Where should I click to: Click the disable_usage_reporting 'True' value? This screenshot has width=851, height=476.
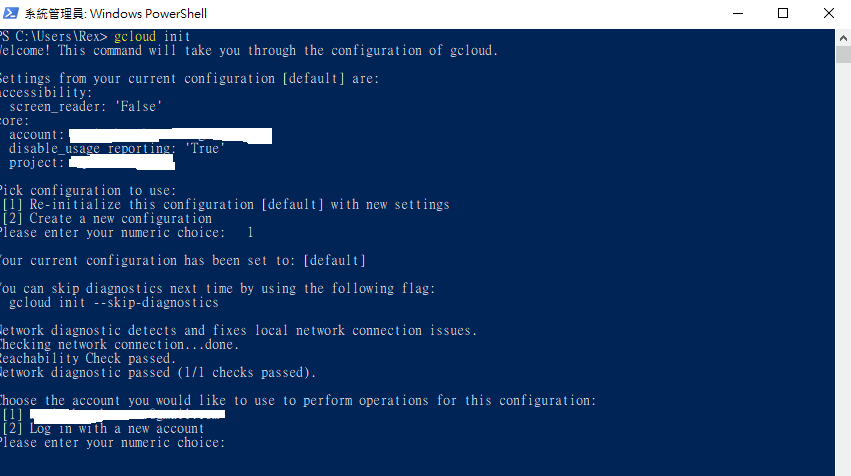click(x=205, y=149)
